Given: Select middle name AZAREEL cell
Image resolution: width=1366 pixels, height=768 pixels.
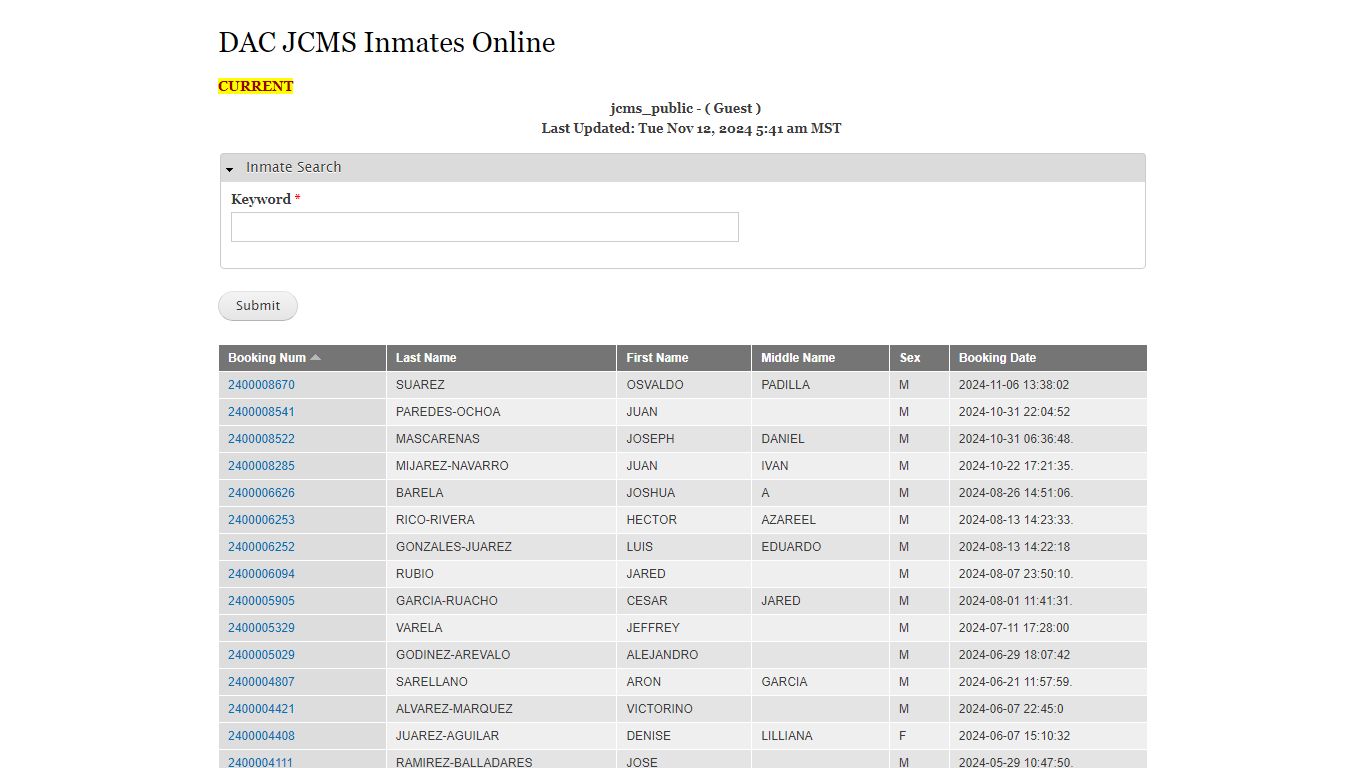Looking at the screenshot, I should [x=820, y=520].
